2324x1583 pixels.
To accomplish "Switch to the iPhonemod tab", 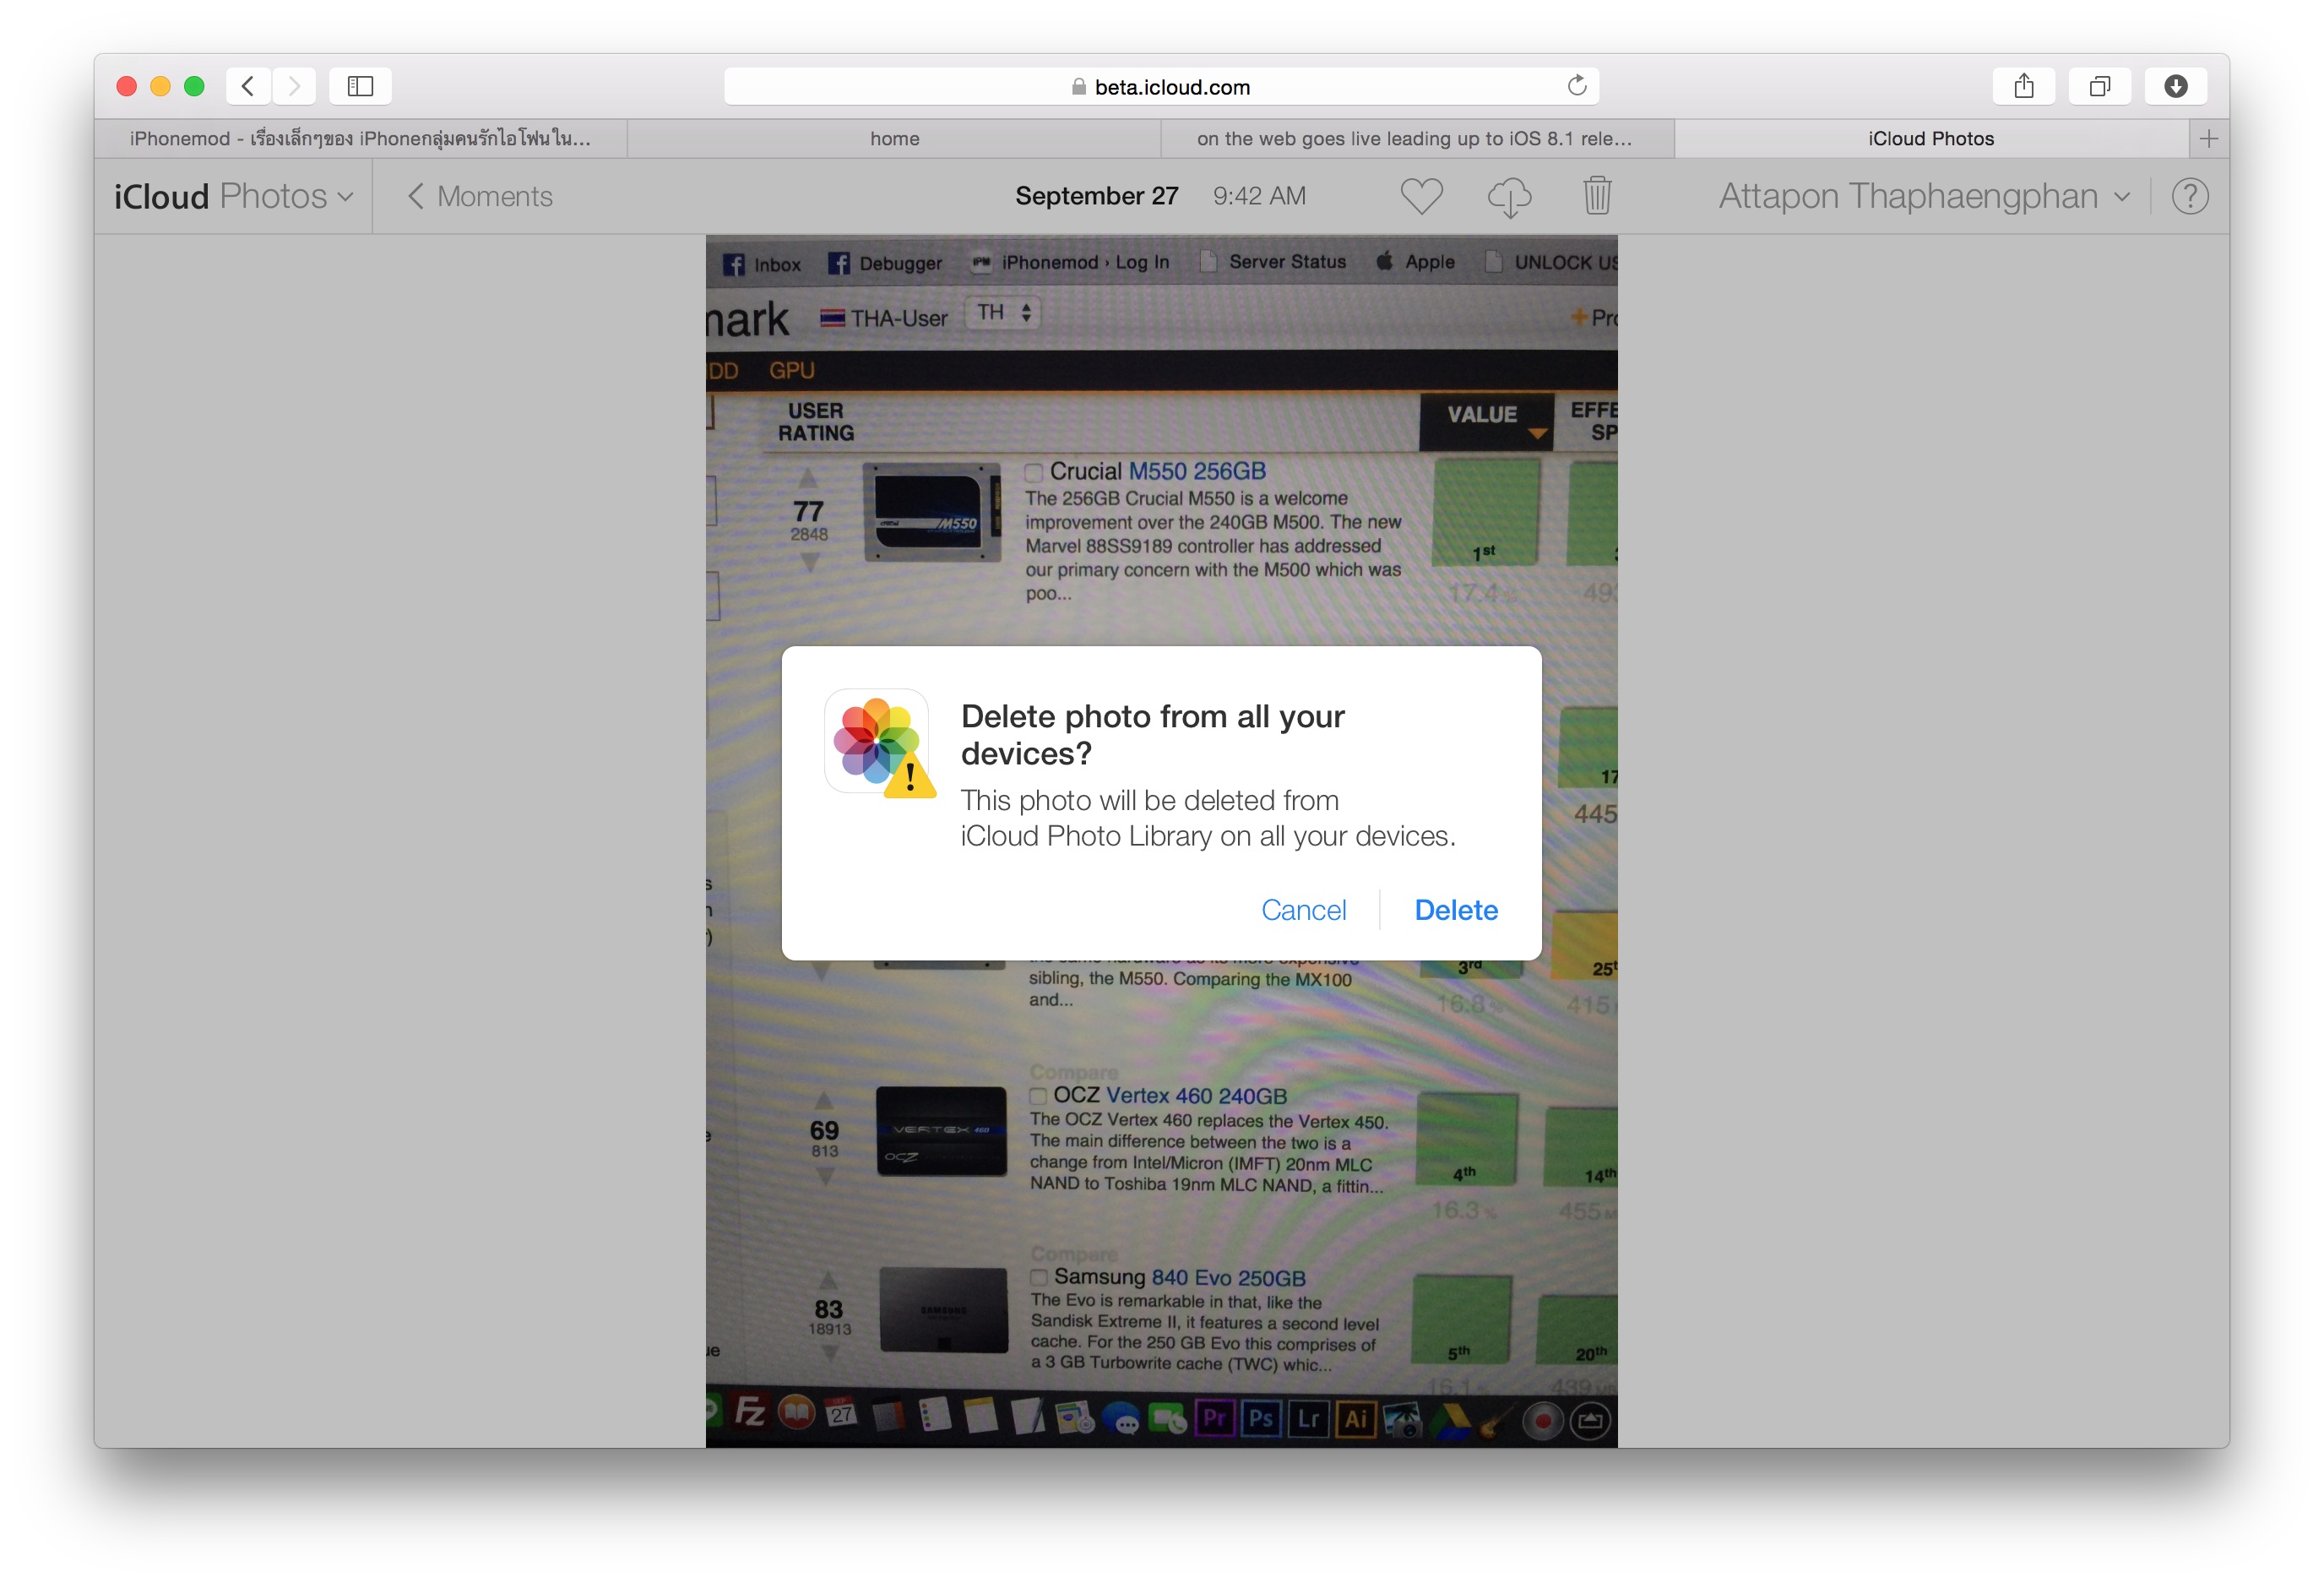I will click(361, 138).
